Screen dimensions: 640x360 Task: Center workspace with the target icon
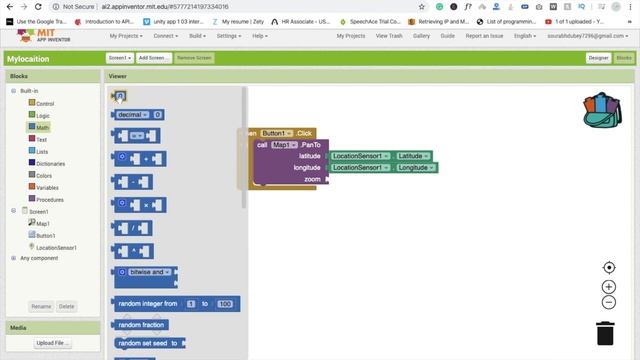click(609, 267)
